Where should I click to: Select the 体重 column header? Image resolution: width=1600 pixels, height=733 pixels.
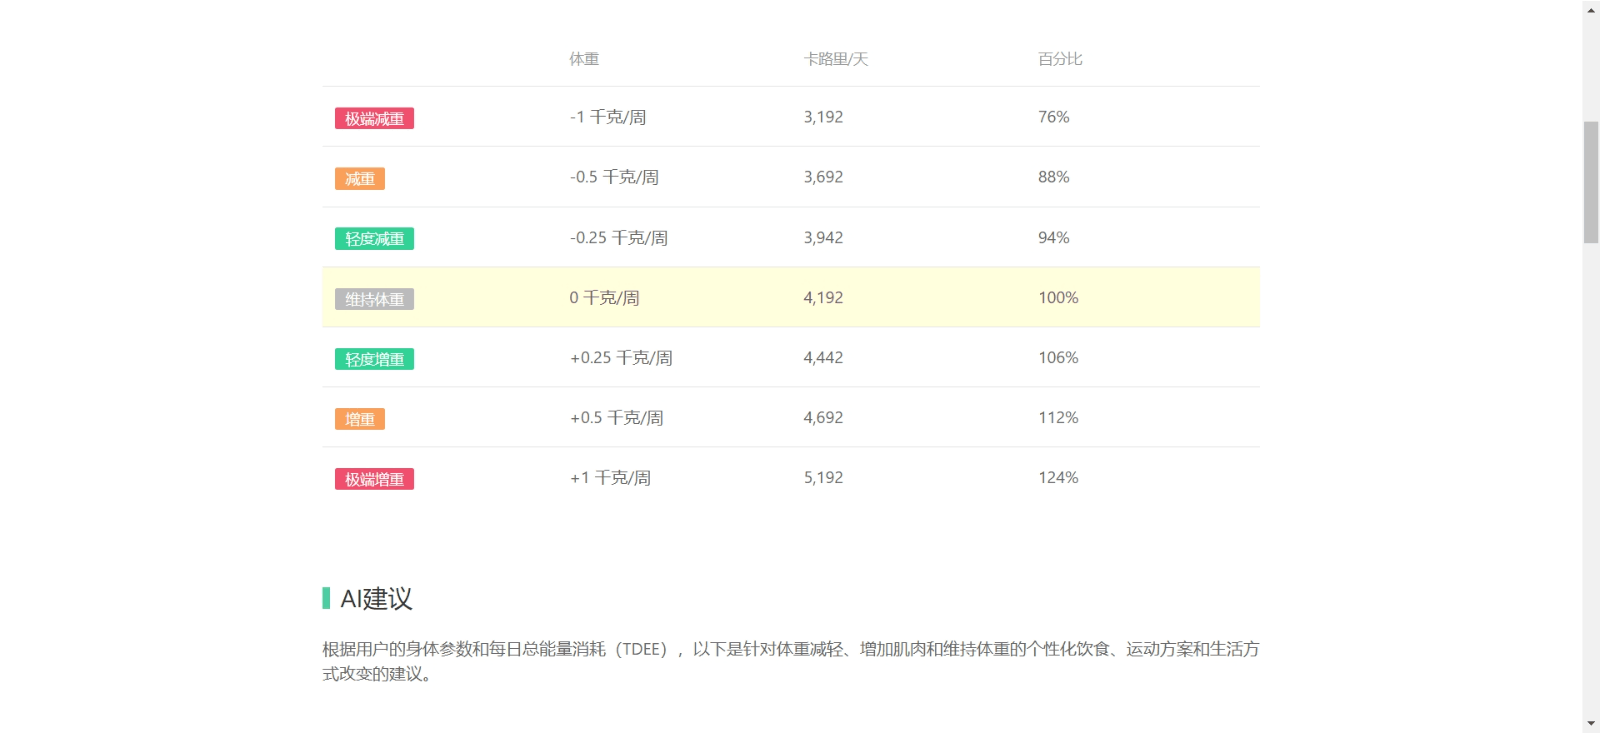point(584,59)
